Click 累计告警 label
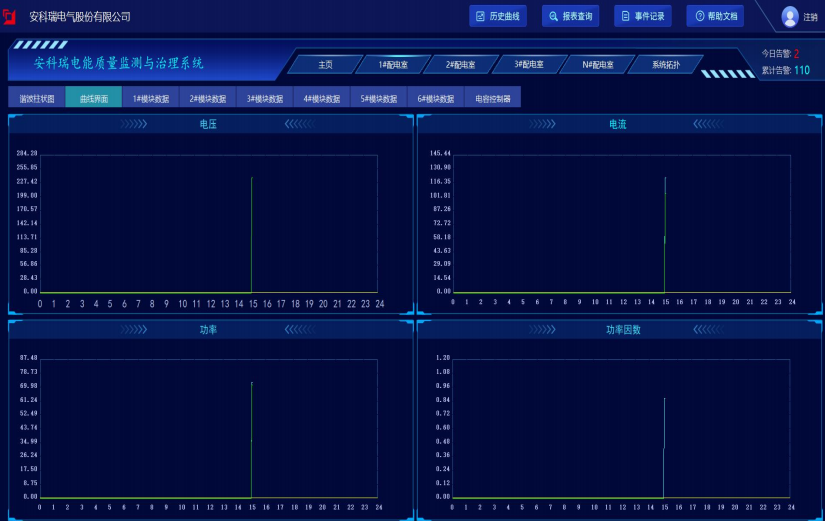The image size is (825, 521). pyautogui.click(x=776, y=70)
